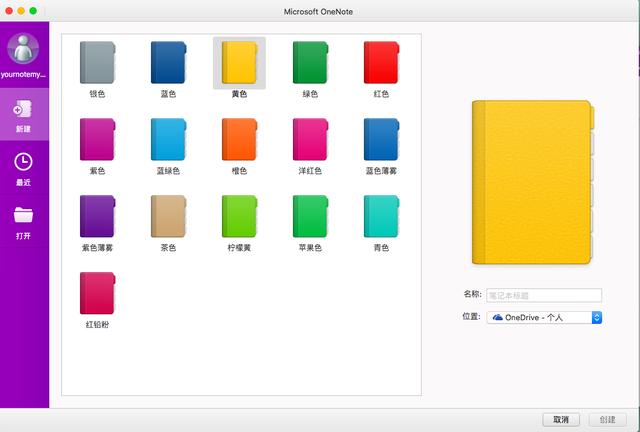Select the purple (紫色) notebook icon
640x432 pixels.
point(97,139)
